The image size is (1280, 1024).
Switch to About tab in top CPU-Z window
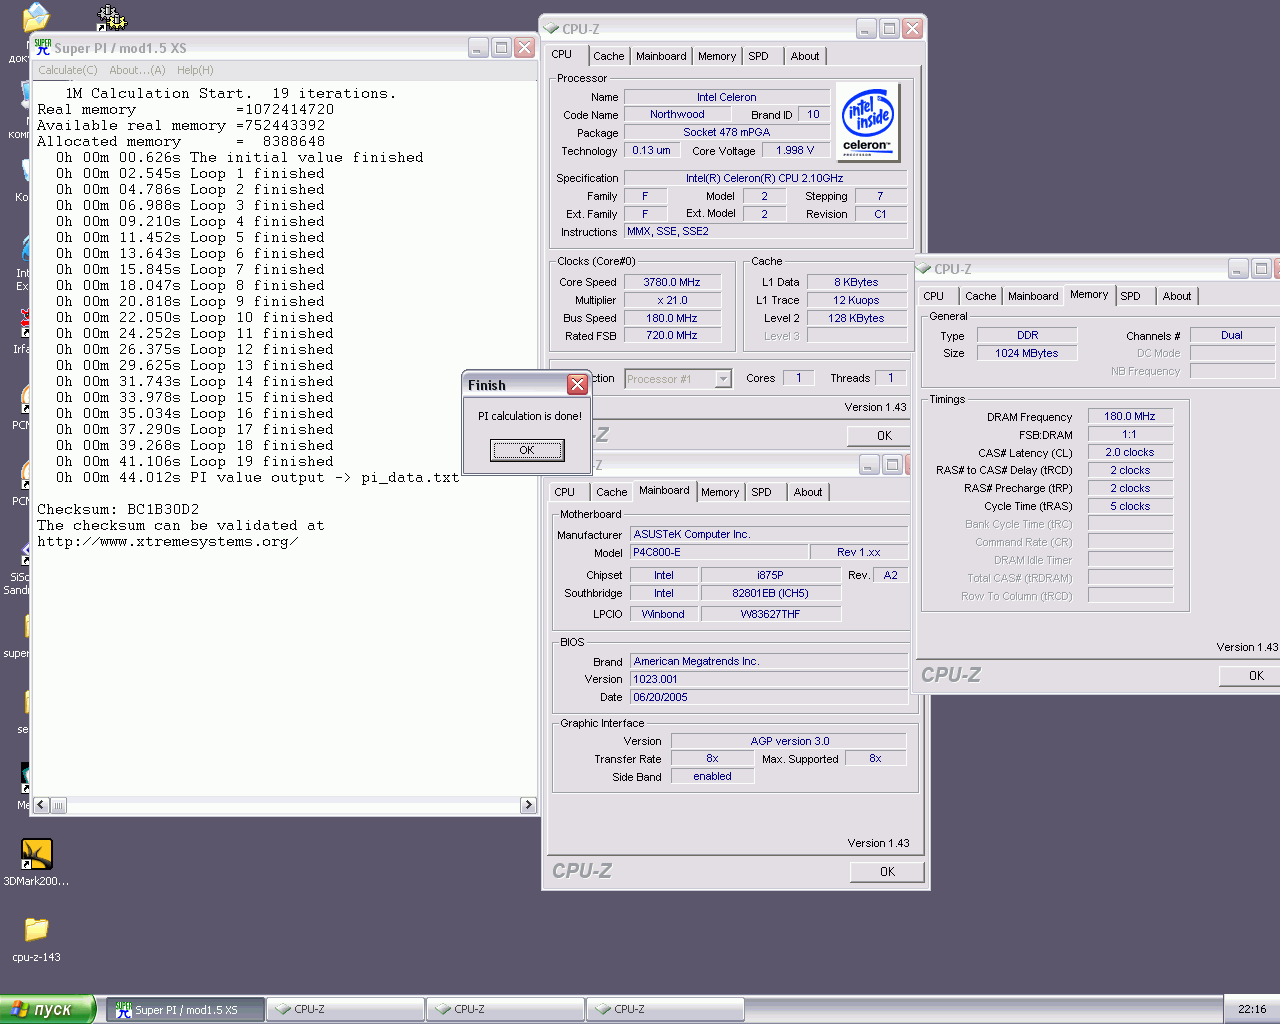click(x=805, y=56)
